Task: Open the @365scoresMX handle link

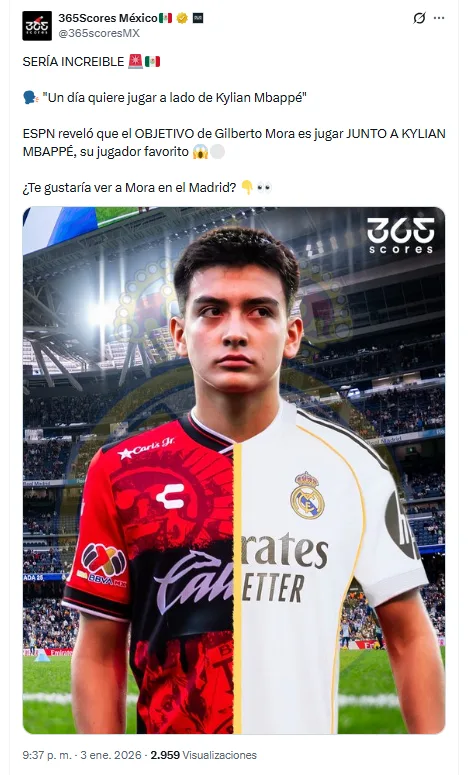Action: [99, 33]
